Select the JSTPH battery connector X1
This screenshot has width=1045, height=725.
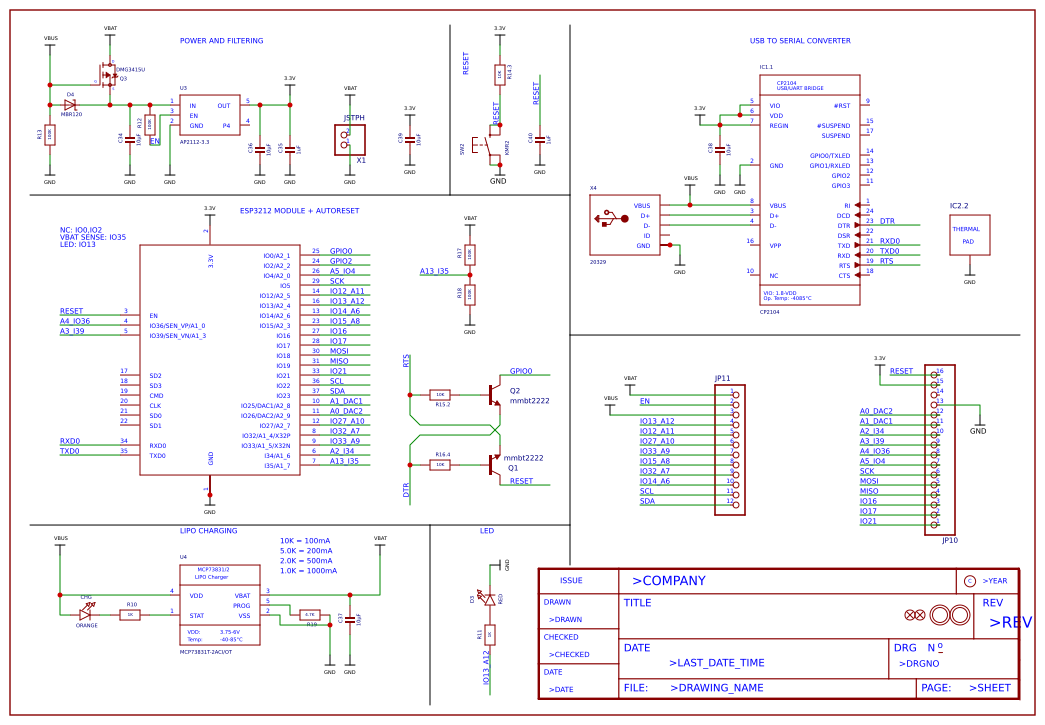(350, 140)
